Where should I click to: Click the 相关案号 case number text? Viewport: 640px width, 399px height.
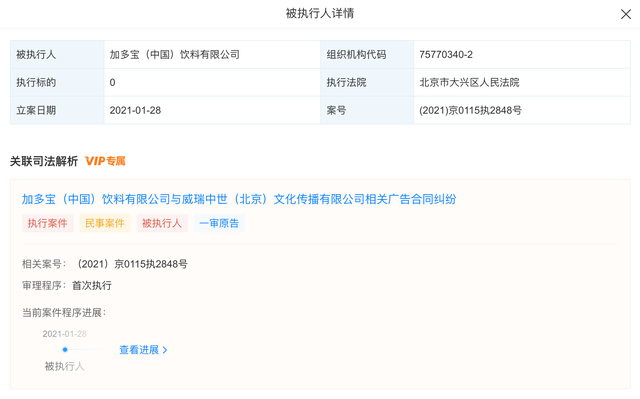pyautogui.click(x=130, y=264)
